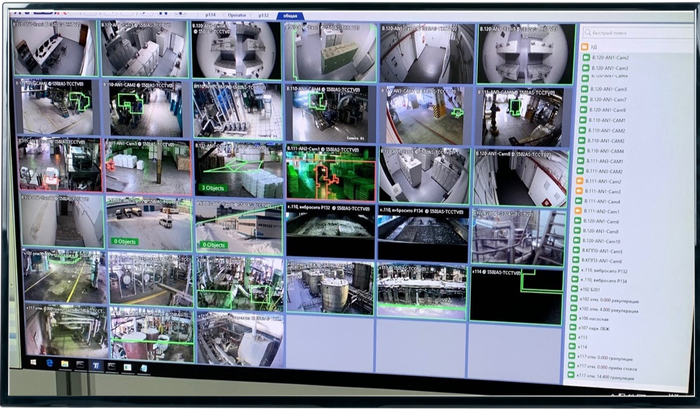This screenshot has height=410, width=700.
Task: Switch to the Operator tab
Action: pyautogui.click(x=237, y=15)
